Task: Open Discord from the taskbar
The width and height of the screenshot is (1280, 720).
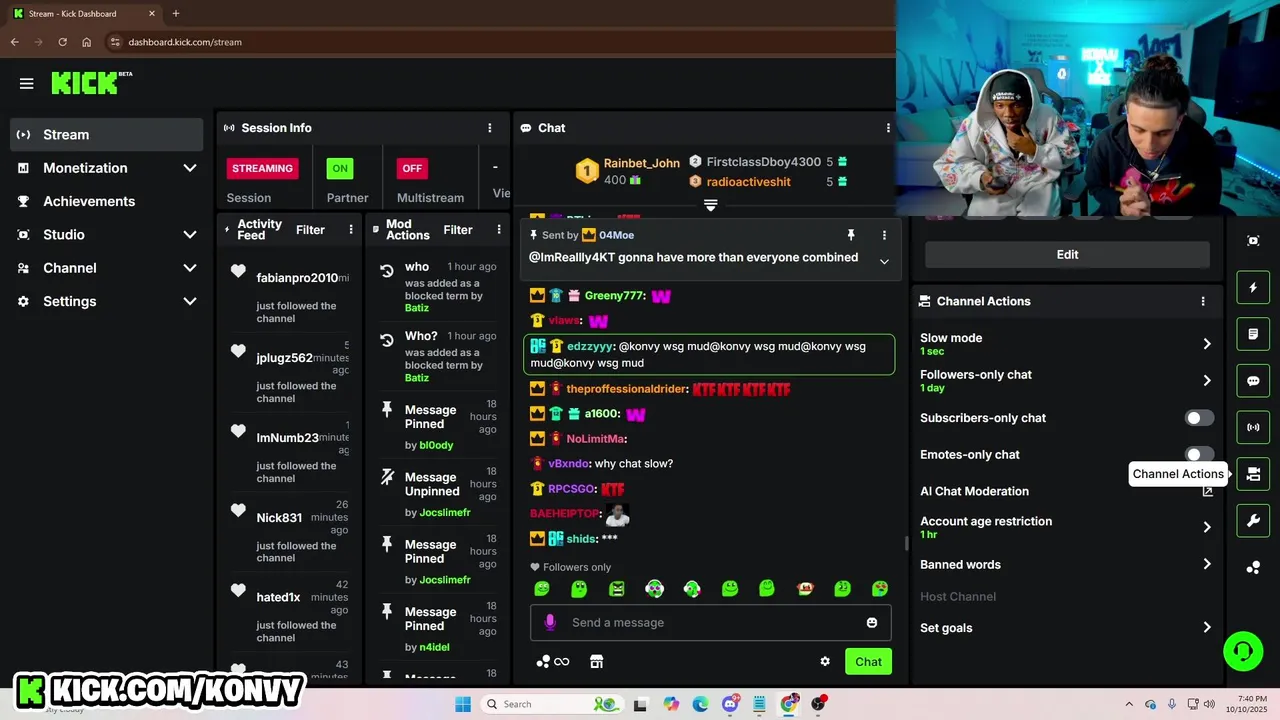Action: [x=730, y=704]
